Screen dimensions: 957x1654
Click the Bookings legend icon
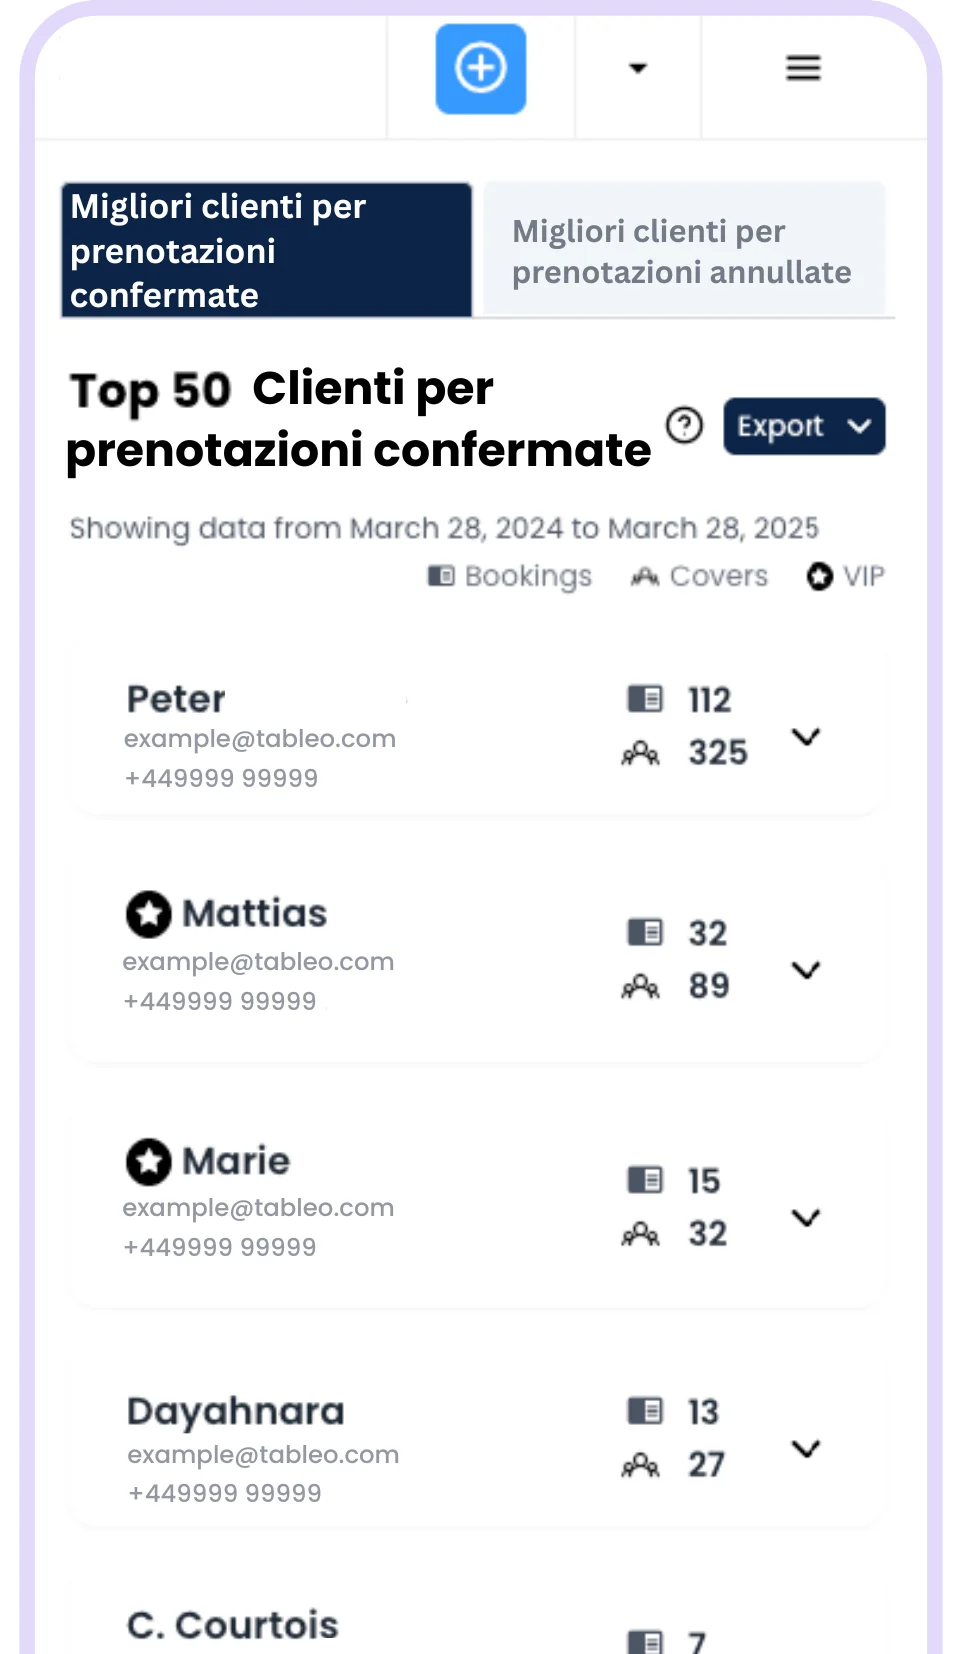click(441, 576)
